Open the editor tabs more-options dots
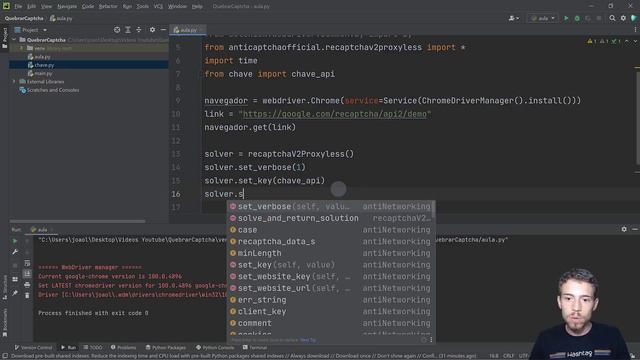640x360 pixels. click(x=636, y=30)
